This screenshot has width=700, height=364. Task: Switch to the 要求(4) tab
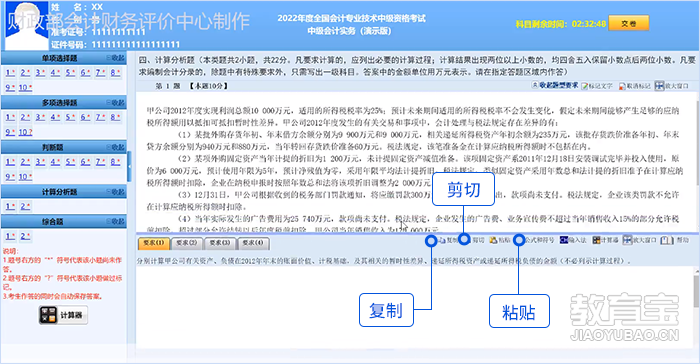point(253,243)
